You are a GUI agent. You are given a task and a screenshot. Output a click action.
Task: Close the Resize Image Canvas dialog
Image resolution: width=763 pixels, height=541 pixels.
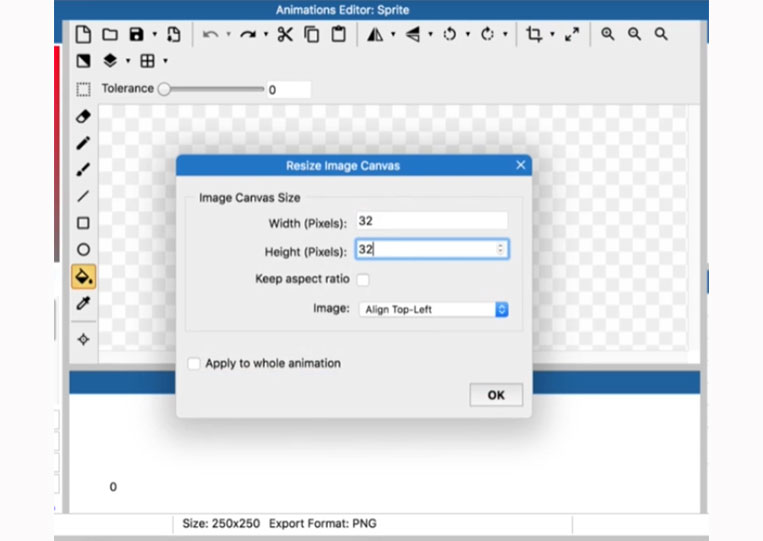pos(521,165)
